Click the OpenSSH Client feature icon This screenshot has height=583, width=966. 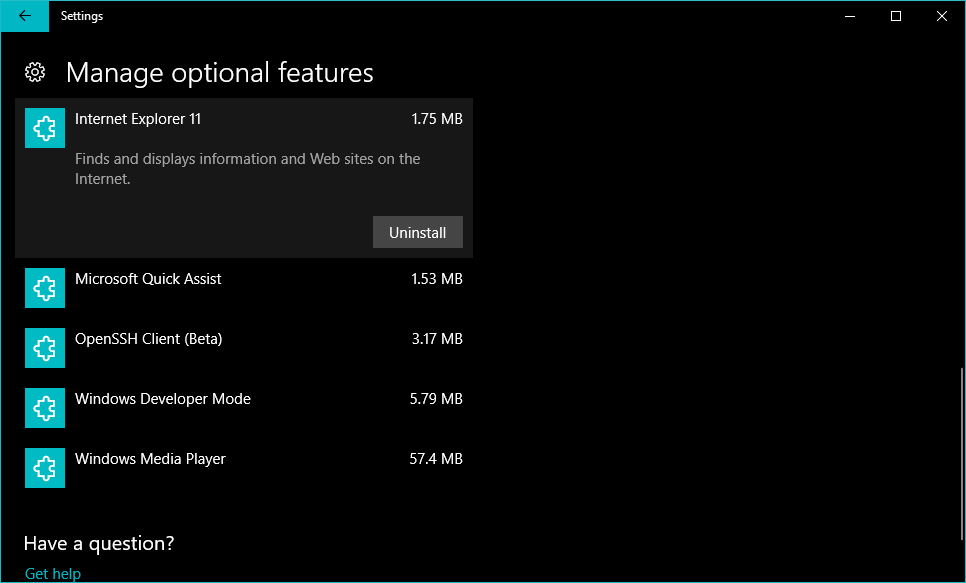pyautogui.click(x=45, y=349)
